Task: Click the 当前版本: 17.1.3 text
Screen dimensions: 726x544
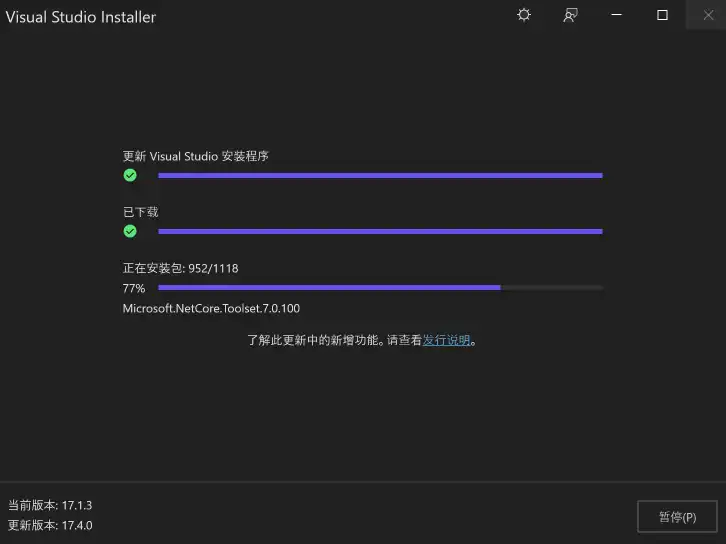Action: (50, 505)
